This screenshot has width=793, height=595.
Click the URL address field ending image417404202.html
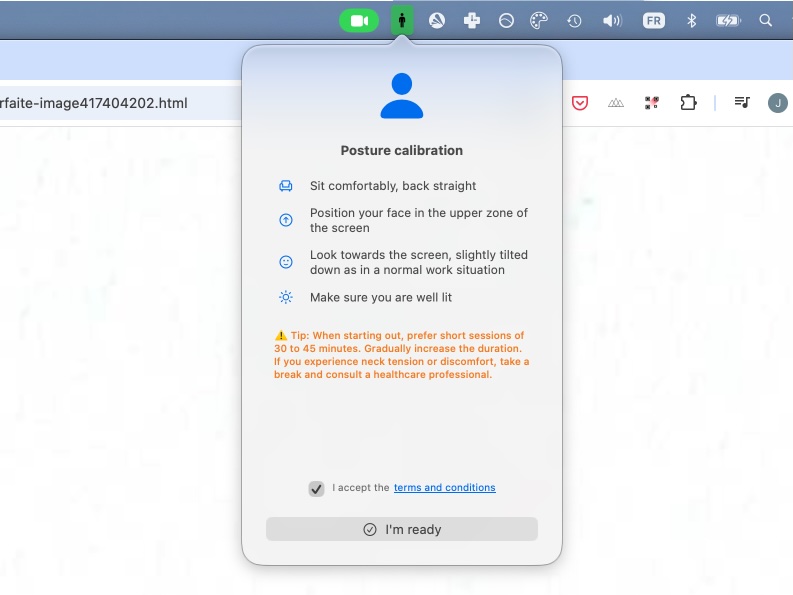click(120, 103)
